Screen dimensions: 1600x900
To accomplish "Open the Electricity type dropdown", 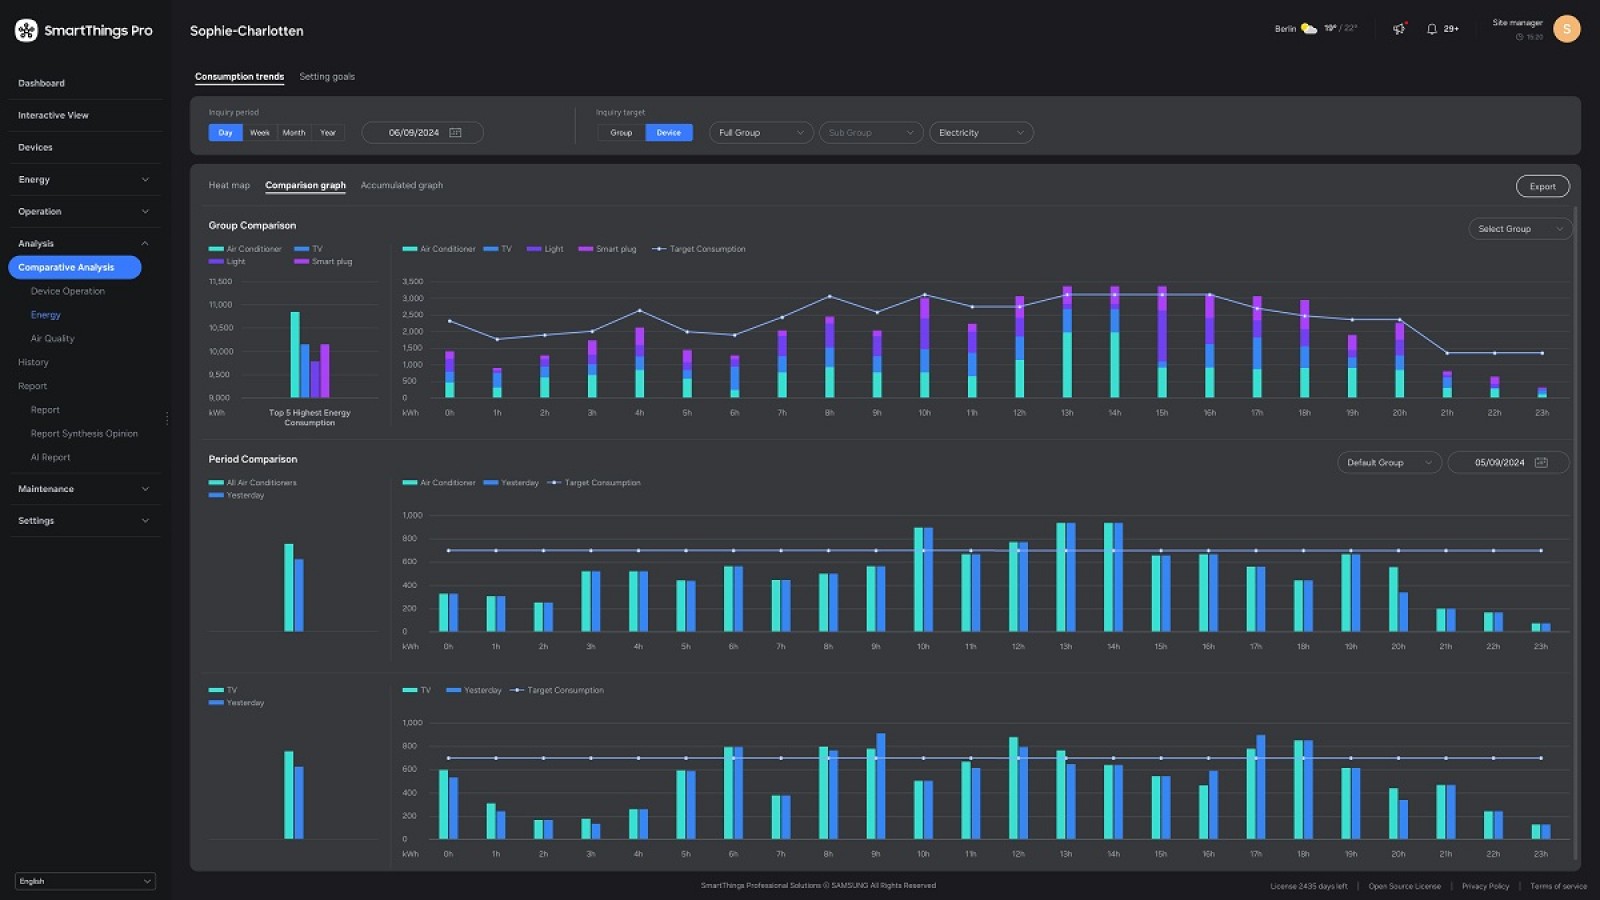I will (980, 133).
